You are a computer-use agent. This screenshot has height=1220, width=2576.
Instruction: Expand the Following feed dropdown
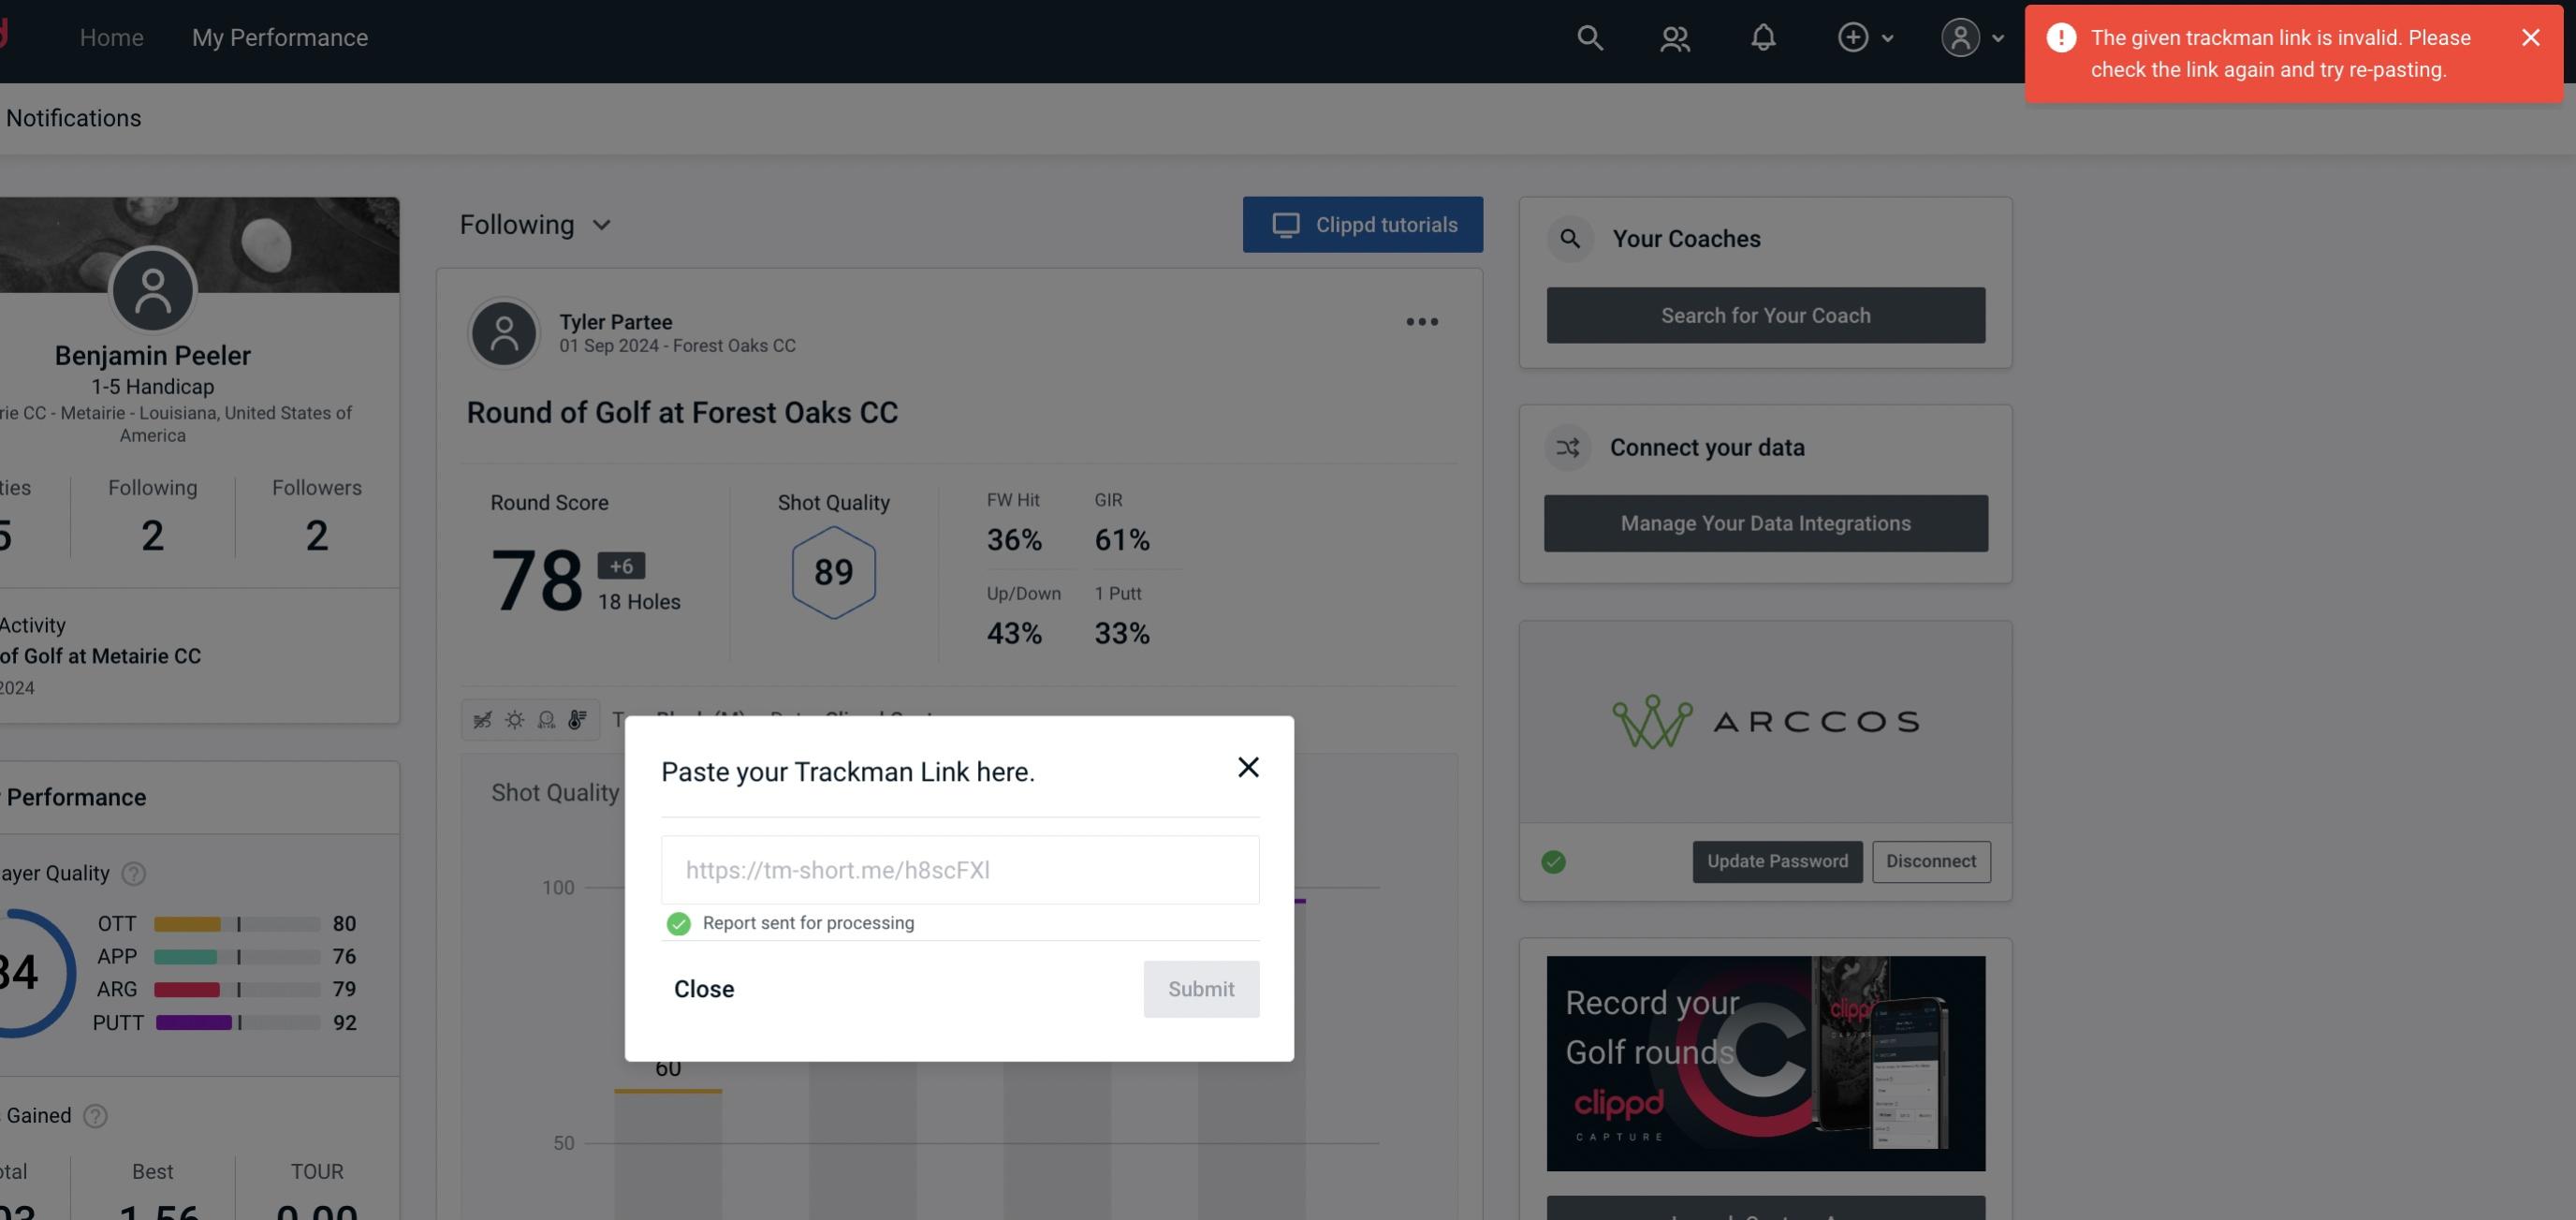535,224
